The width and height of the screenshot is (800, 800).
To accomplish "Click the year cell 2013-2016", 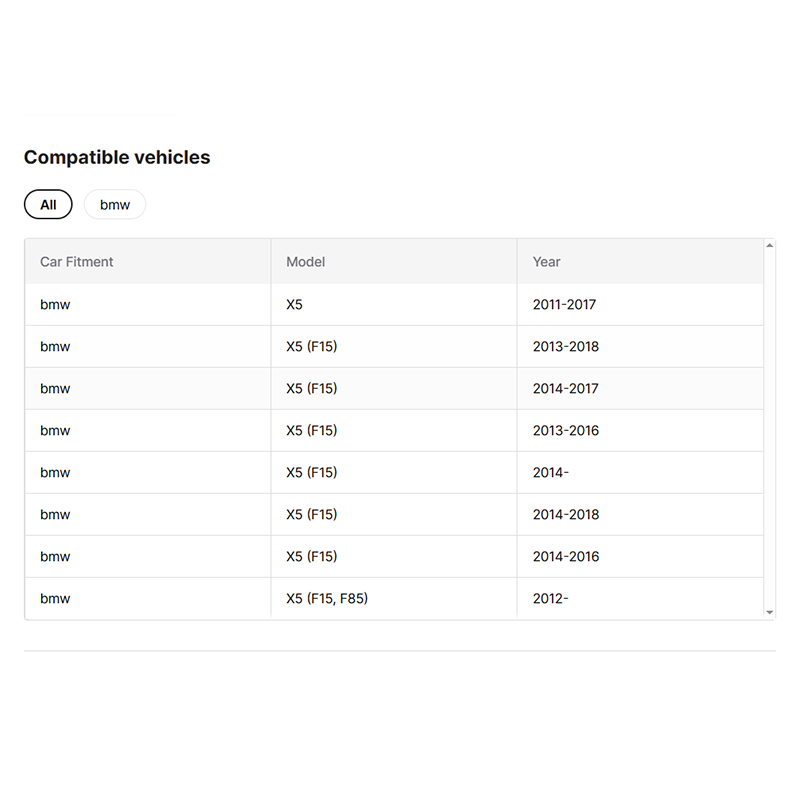I will coord(566,431).
